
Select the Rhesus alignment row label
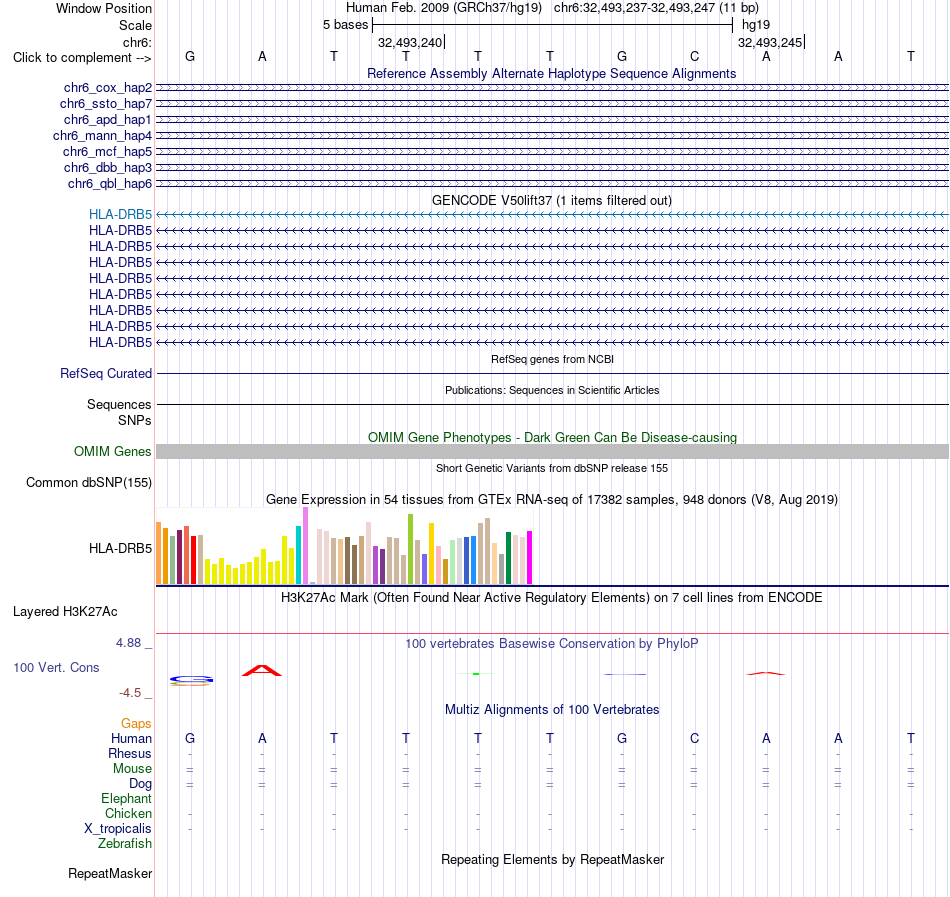130,753
